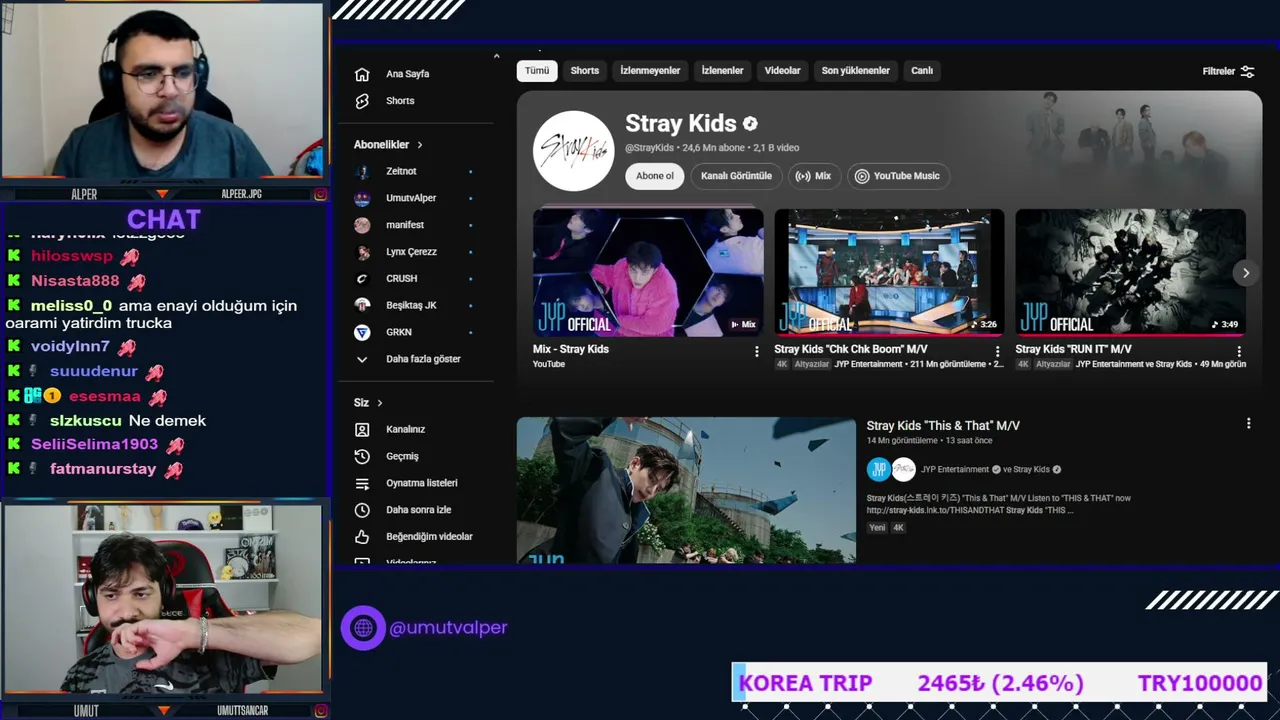Play the Chk Chk Boom M/V thumbnail

[x=889, y=273]
